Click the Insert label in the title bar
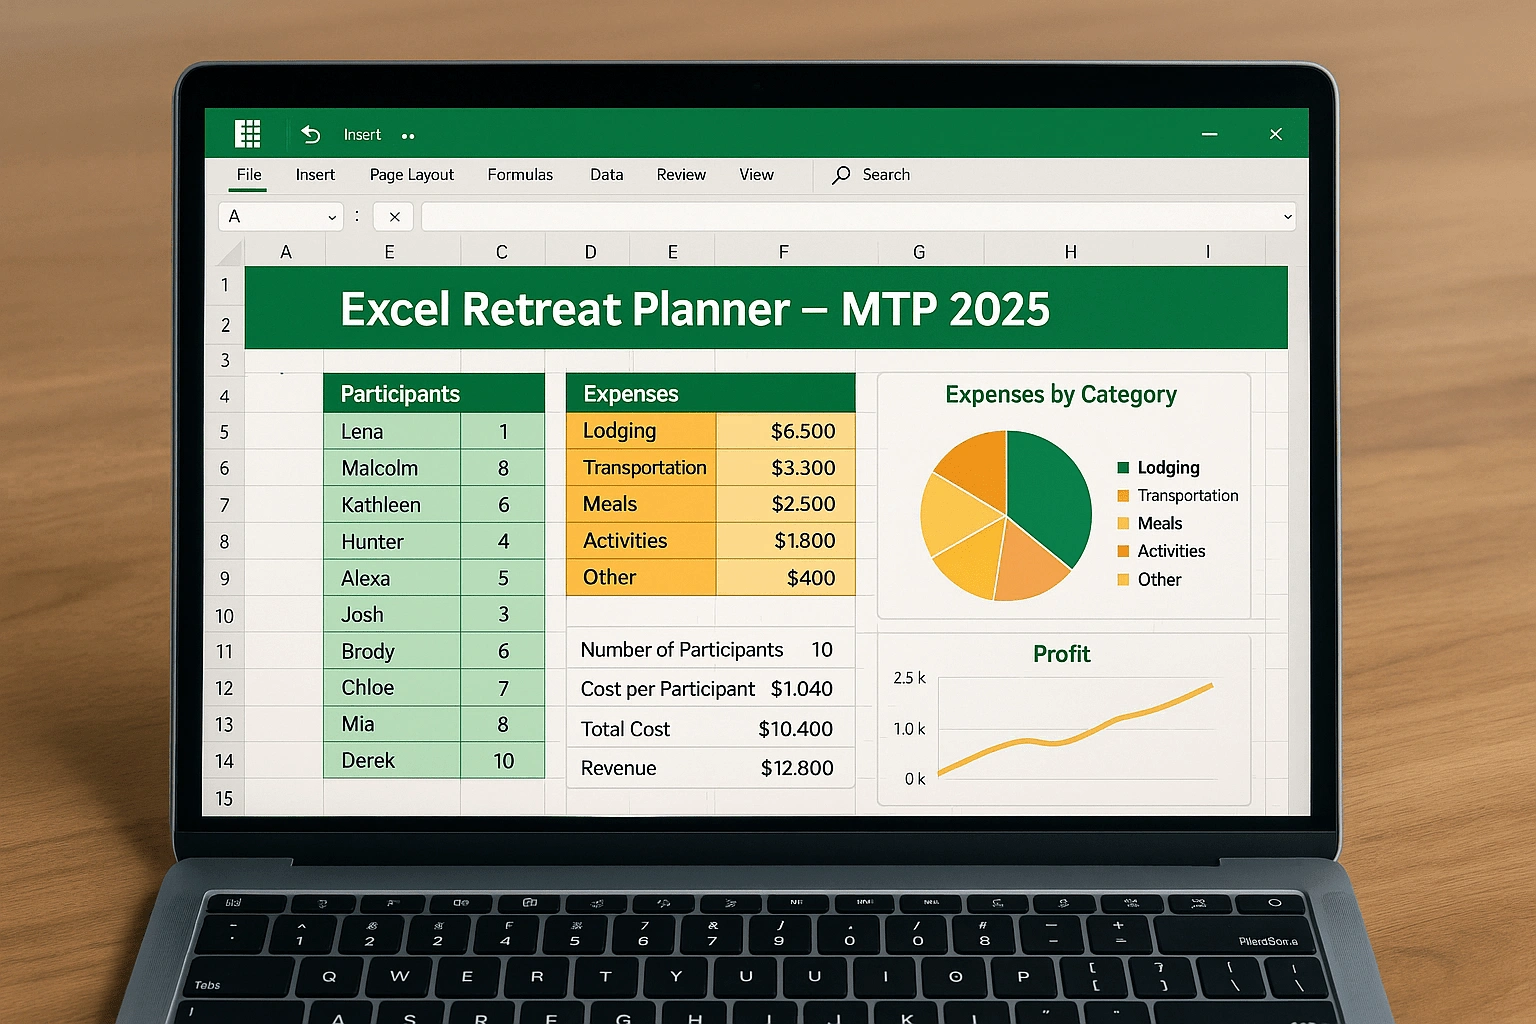The image size is (1536, 1024). (362, 135)
